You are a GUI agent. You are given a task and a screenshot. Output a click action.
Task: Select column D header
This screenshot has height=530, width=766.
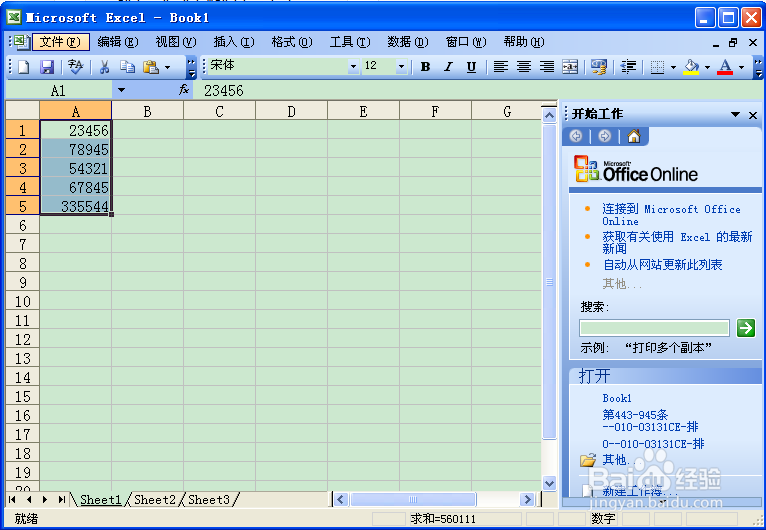[291, 112]
